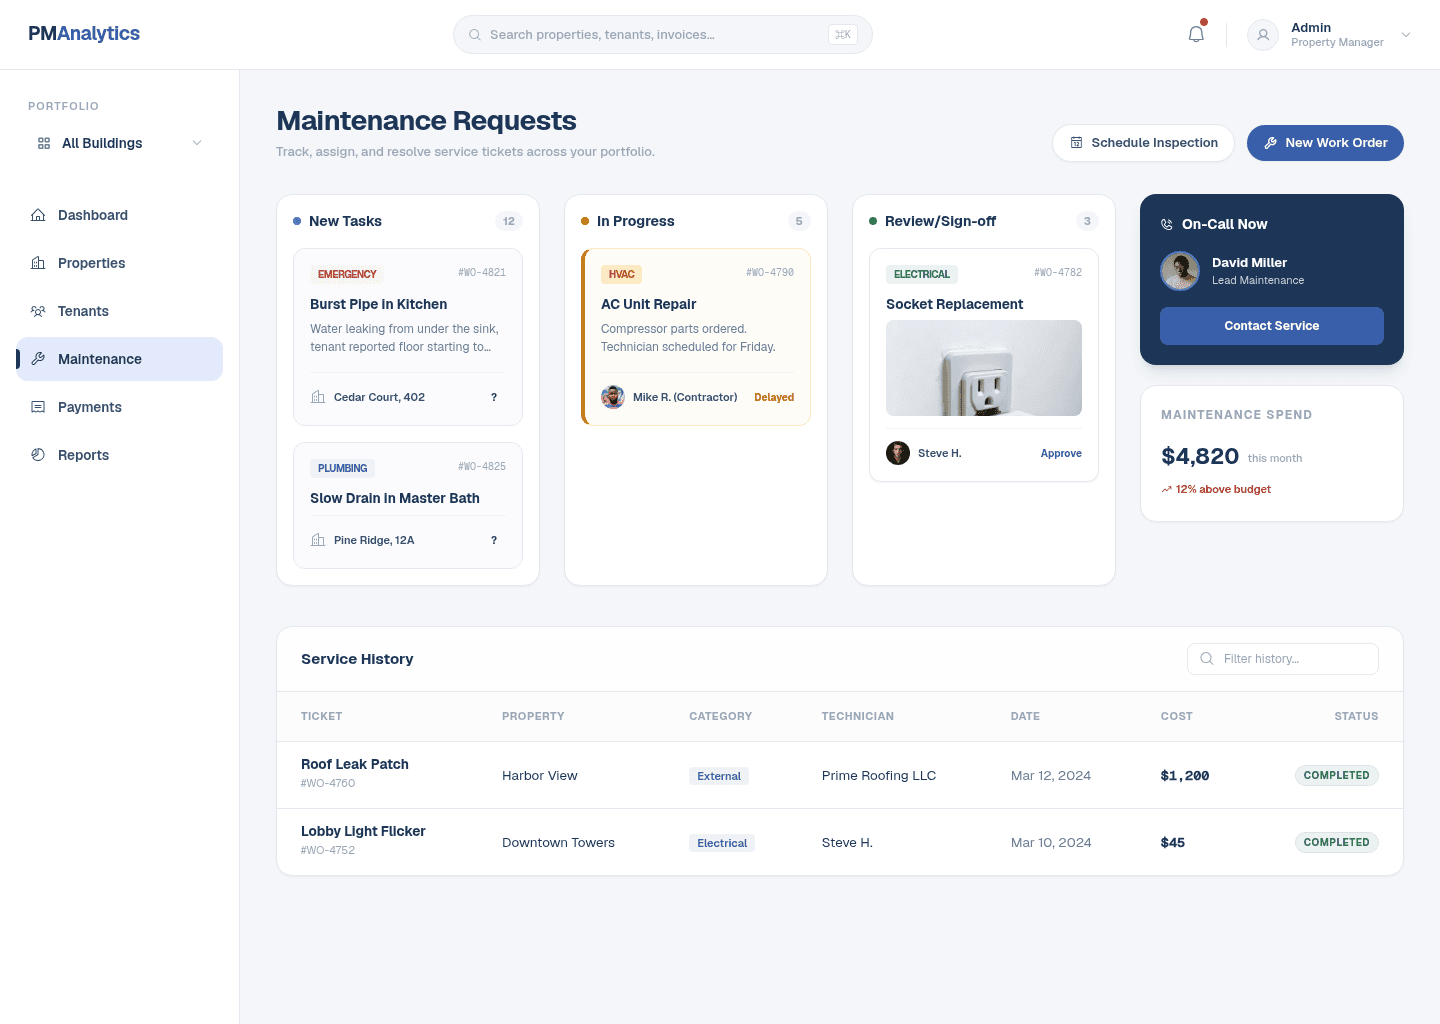Viewport: 1440px width, 1024px height.
Task: Click the Payments card icon
Action: coord(38,407)
